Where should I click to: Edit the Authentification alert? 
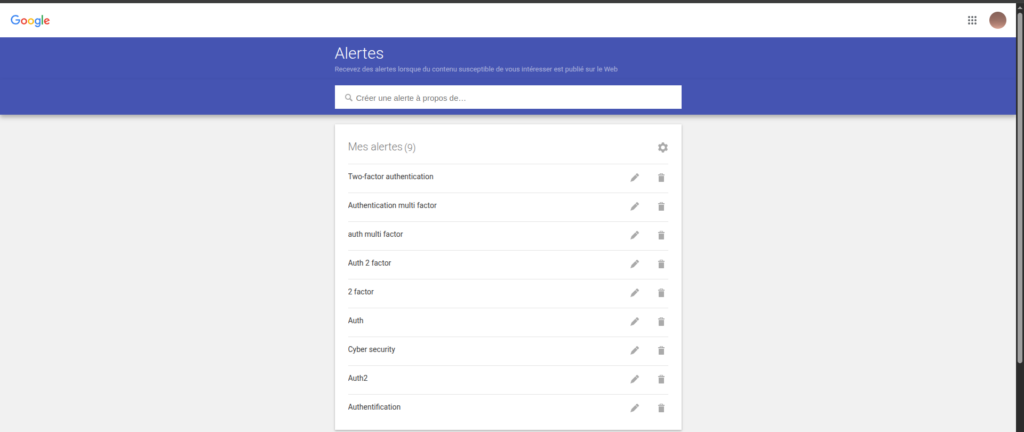coord(634,408)
